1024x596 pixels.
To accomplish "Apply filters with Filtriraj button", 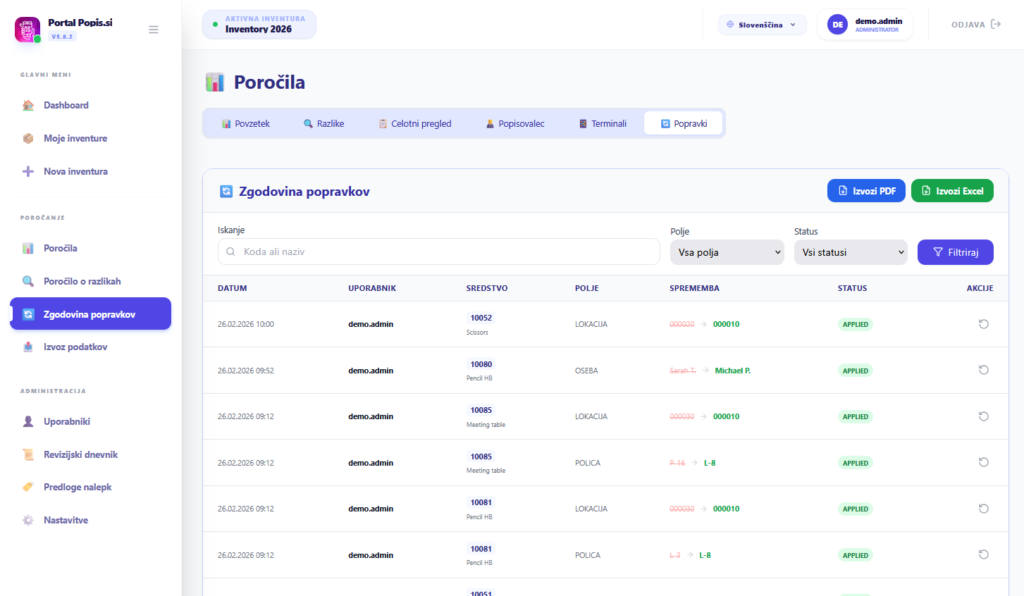I will (954, 253).
